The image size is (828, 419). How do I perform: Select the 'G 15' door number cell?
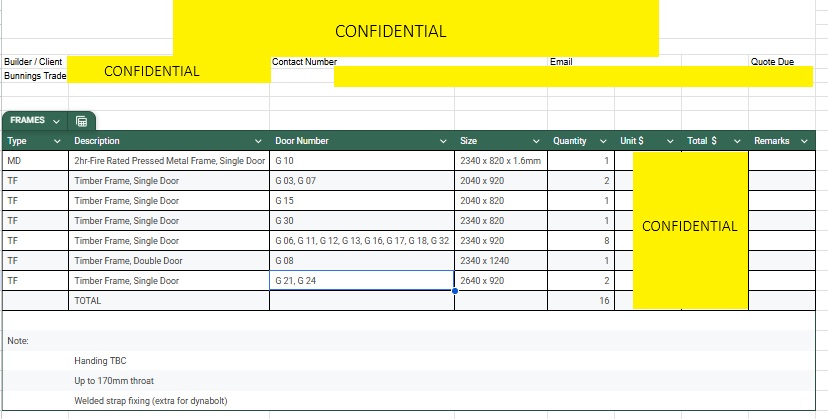coord(362,201)
